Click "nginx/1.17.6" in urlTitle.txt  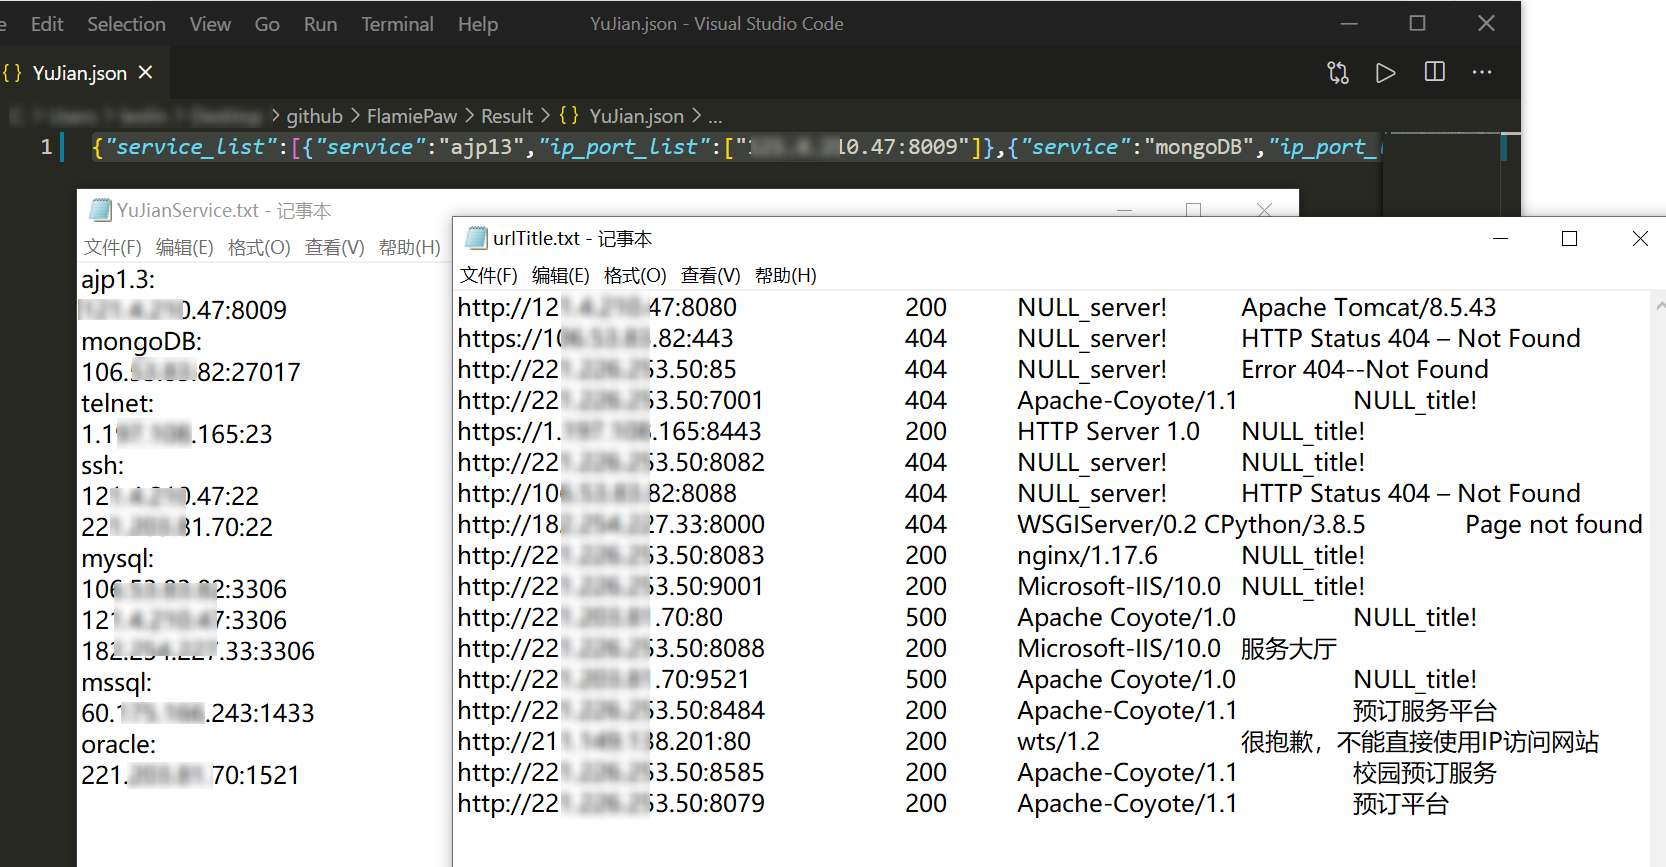pyautogui.click(x=1087, y=555)
